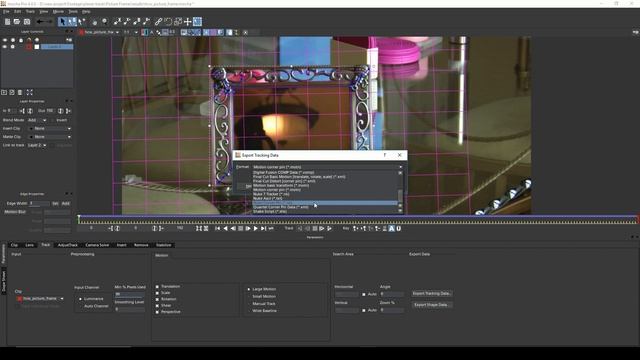Toggle the Vertical Auto checkbox

[364, 311]
